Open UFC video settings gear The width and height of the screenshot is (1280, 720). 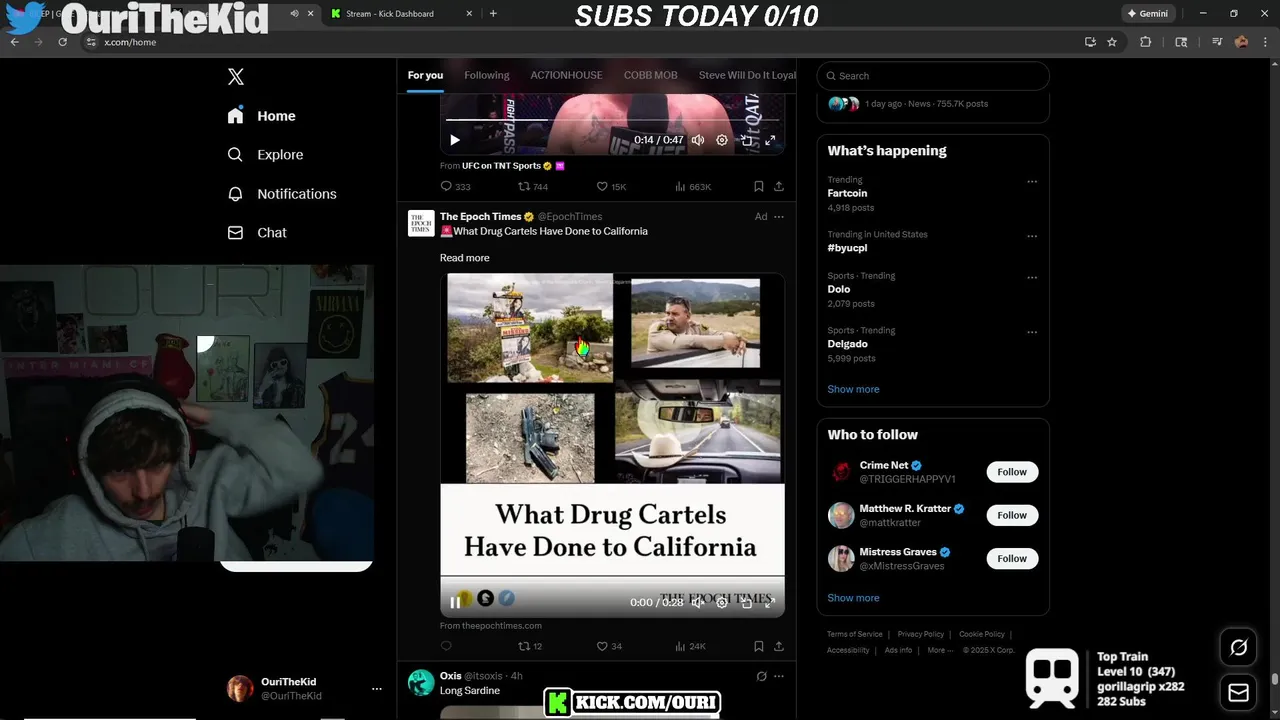(722, 140)
